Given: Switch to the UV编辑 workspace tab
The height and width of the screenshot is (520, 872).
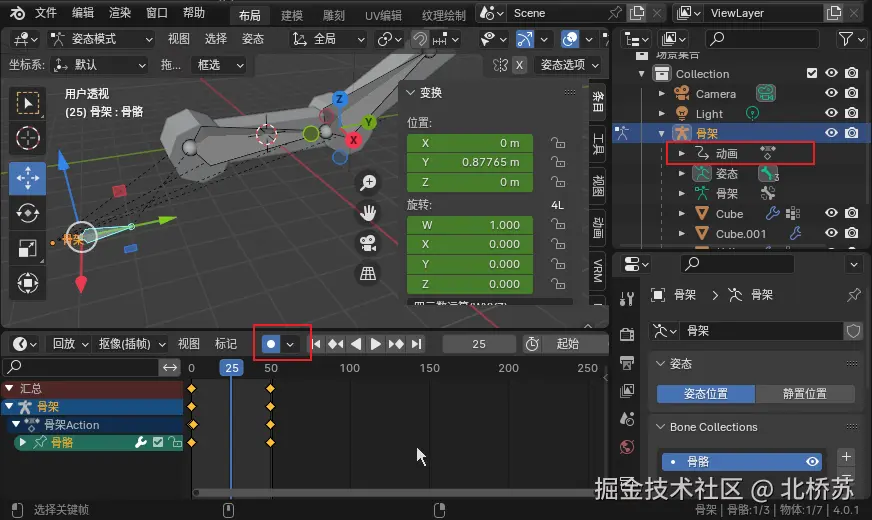Looking at the screenshot, I should coord(383,16).
